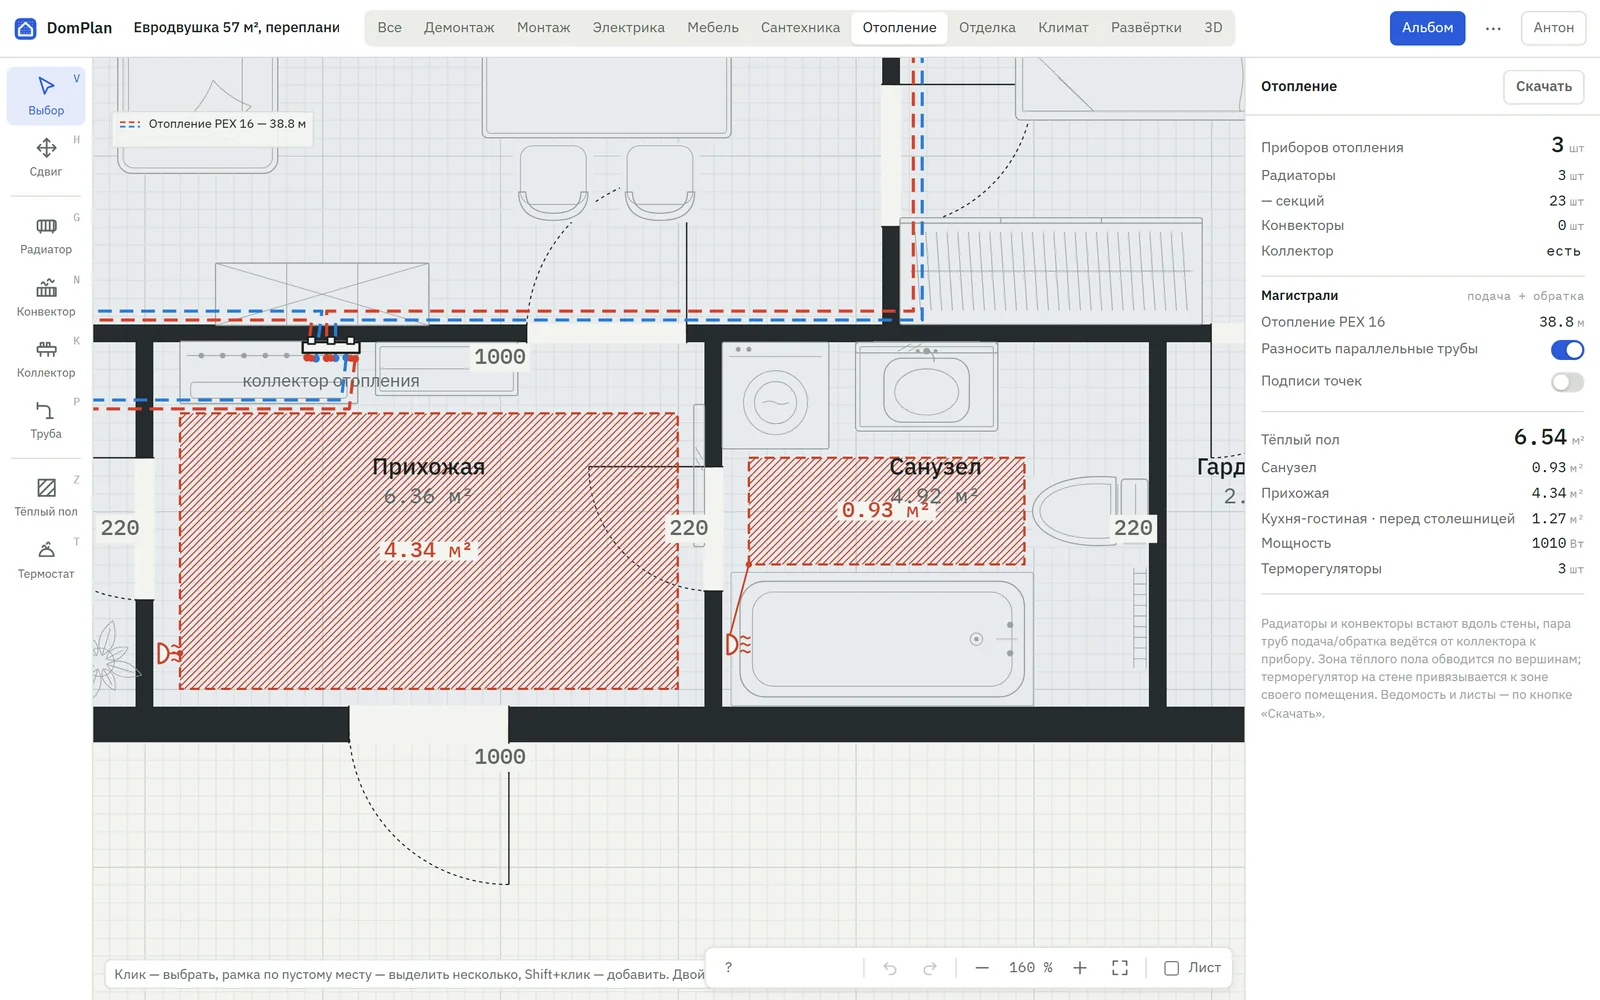Activate the Труба pipe tool

point(46,420)
